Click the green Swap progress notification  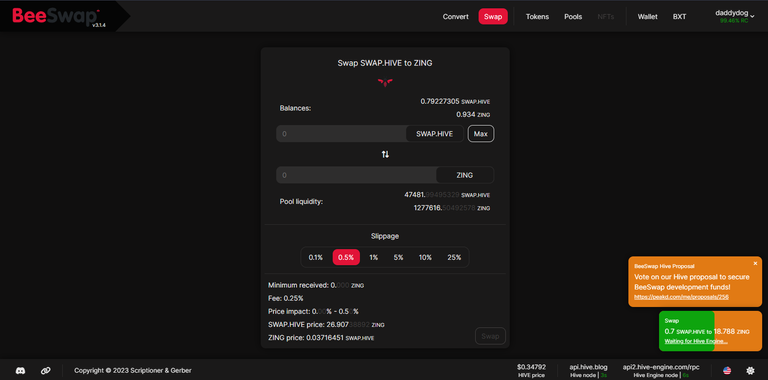tap(710, 331)
